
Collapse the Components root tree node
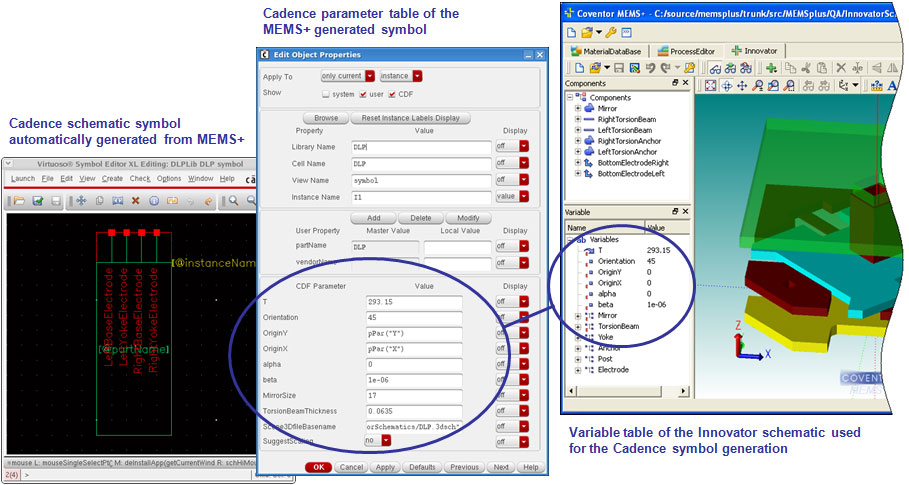(570, 97)
